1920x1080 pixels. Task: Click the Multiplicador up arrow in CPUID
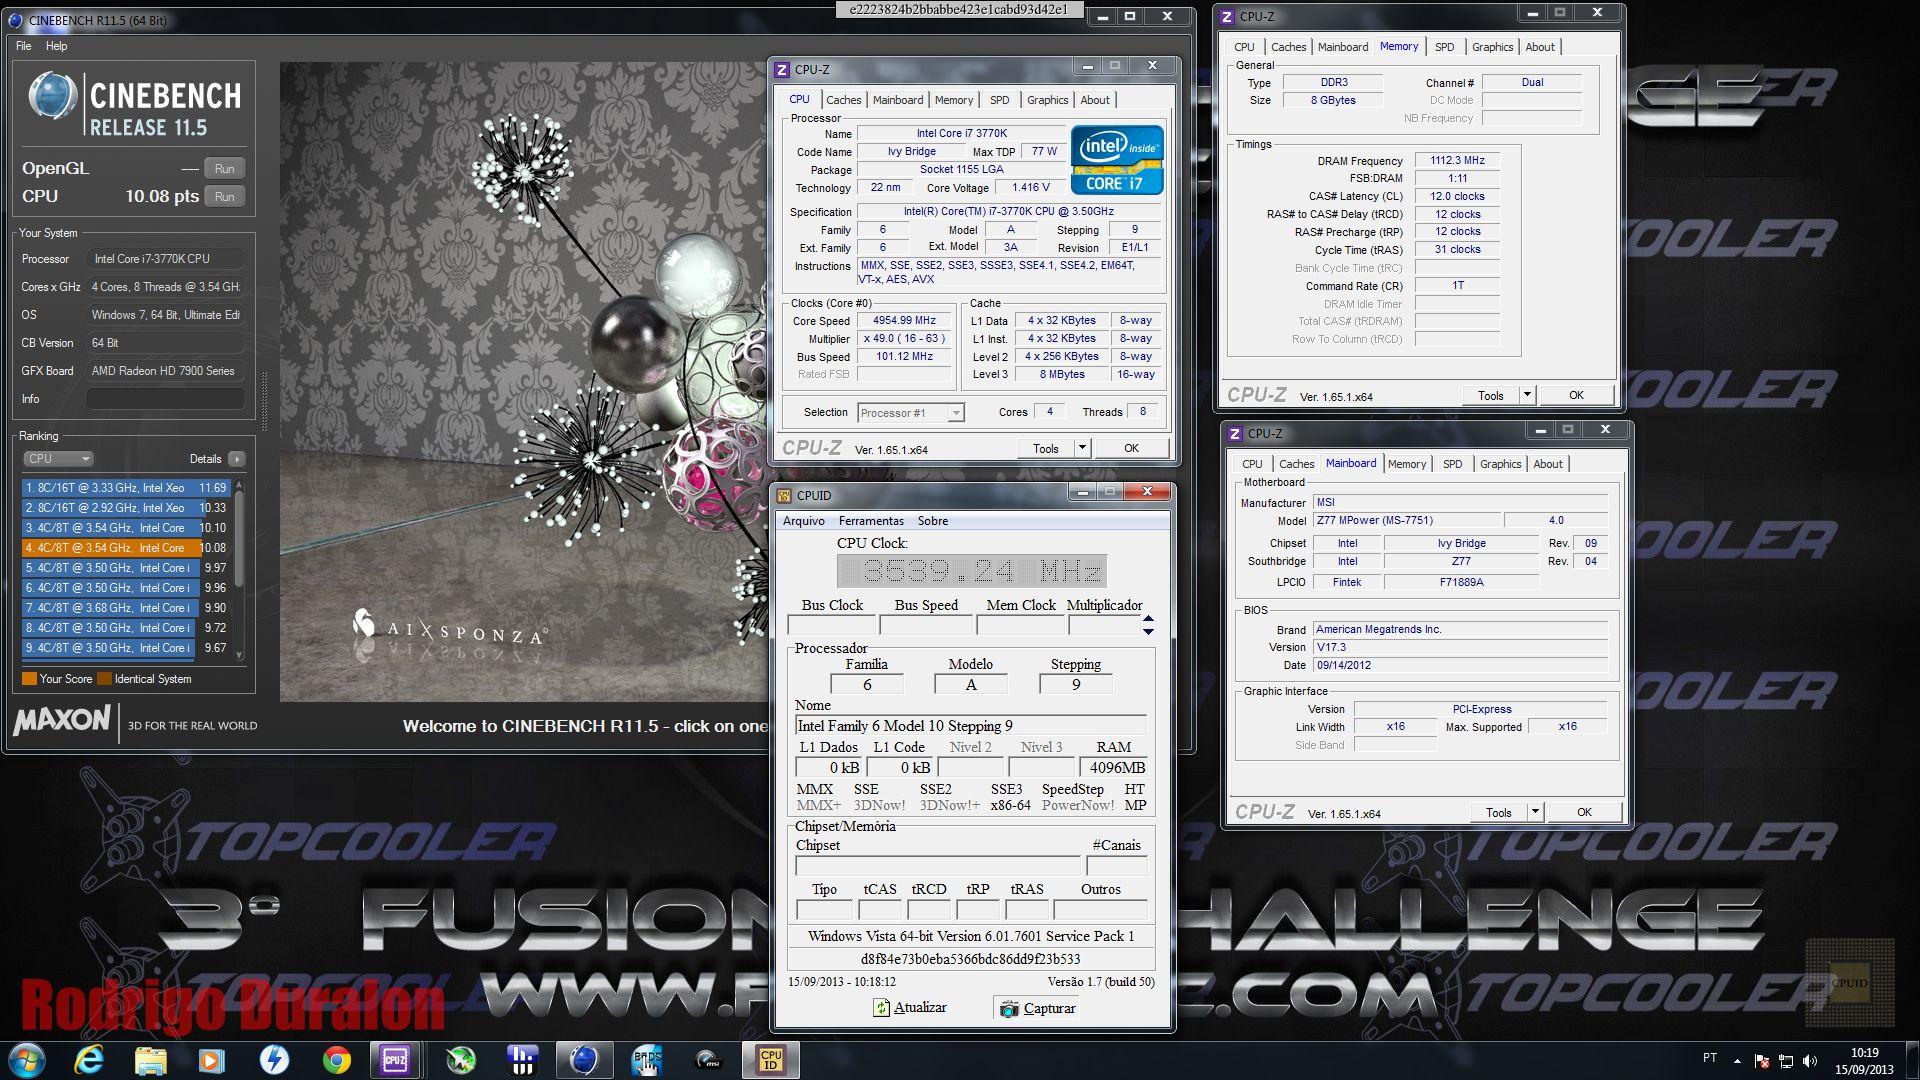click(x=1148, y=619)
